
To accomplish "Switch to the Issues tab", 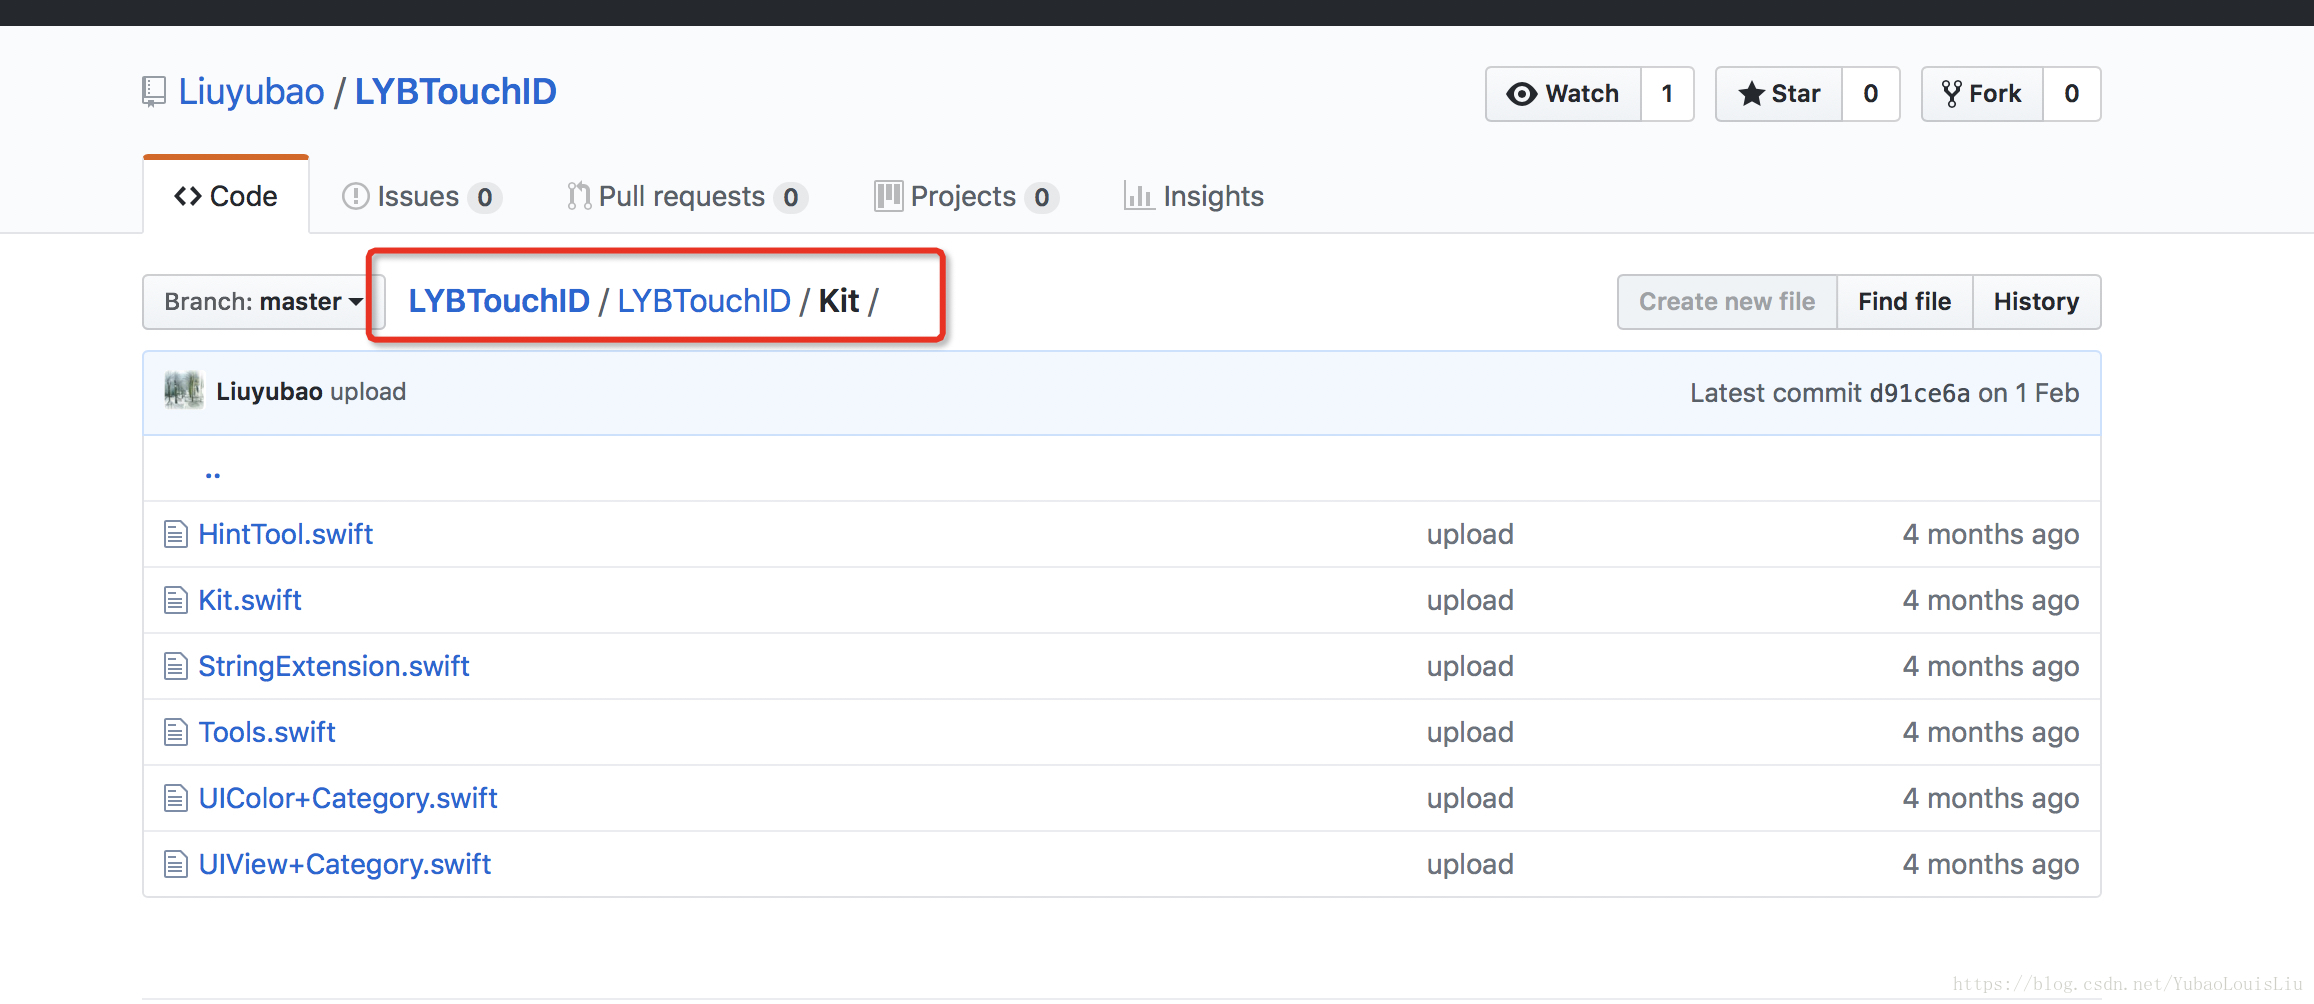I will point(421,197).
